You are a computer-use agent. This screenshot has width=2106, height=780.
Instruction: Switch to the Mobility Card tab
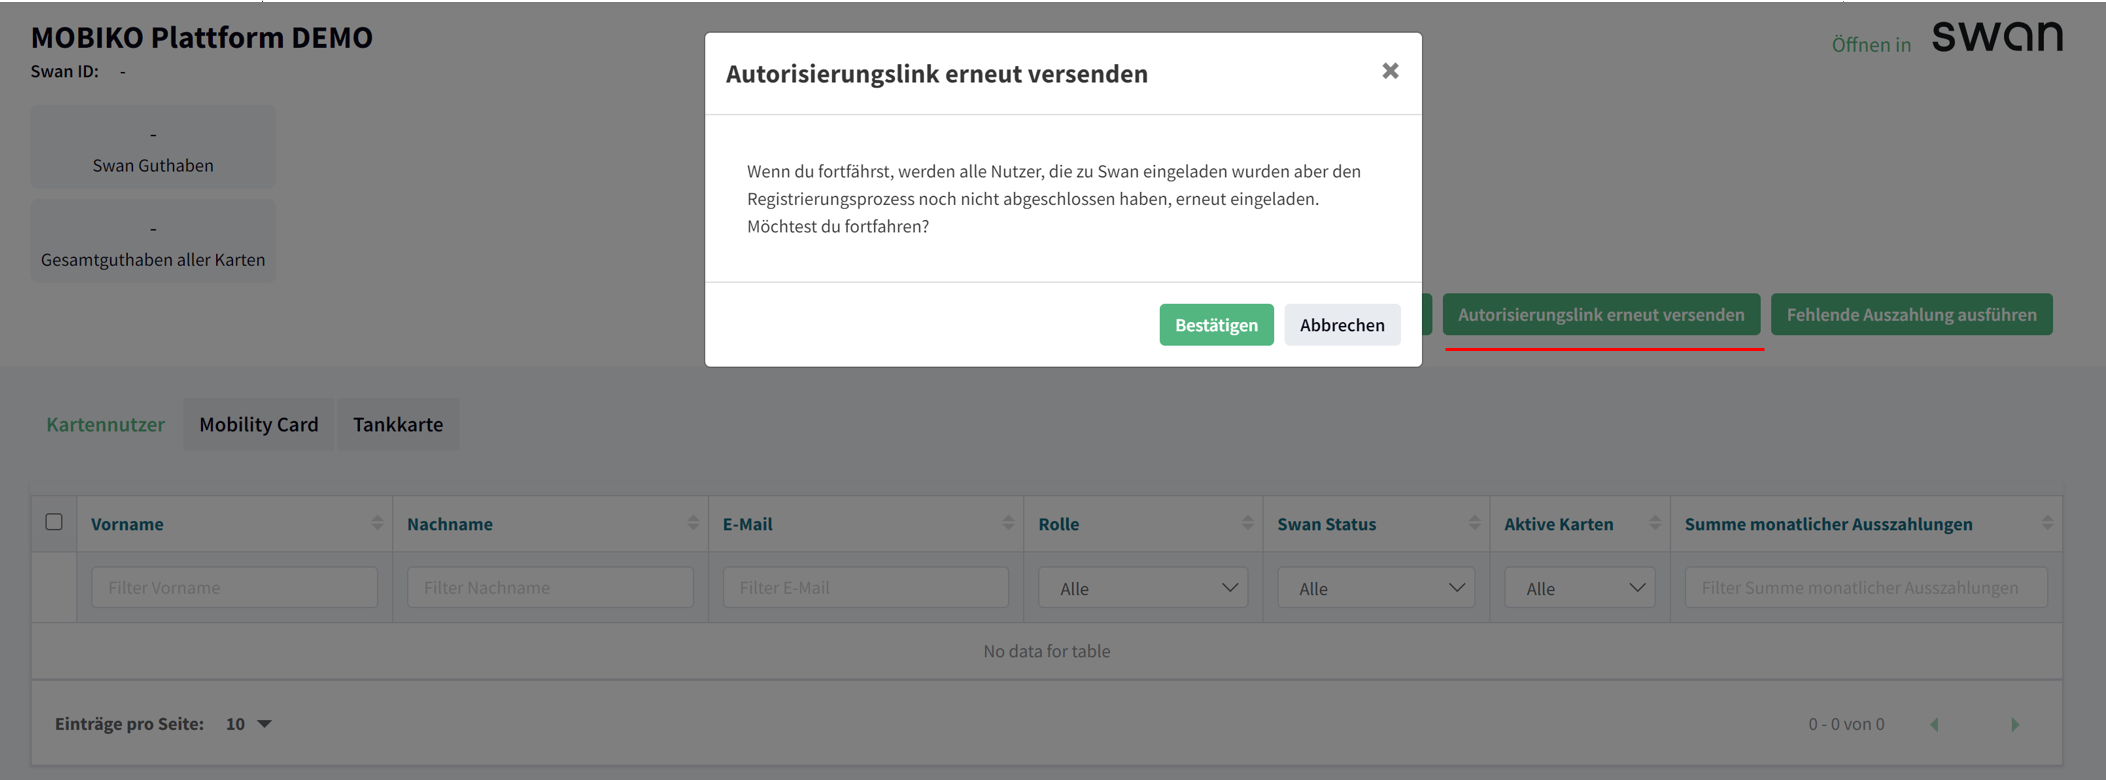tap(258, 424)
